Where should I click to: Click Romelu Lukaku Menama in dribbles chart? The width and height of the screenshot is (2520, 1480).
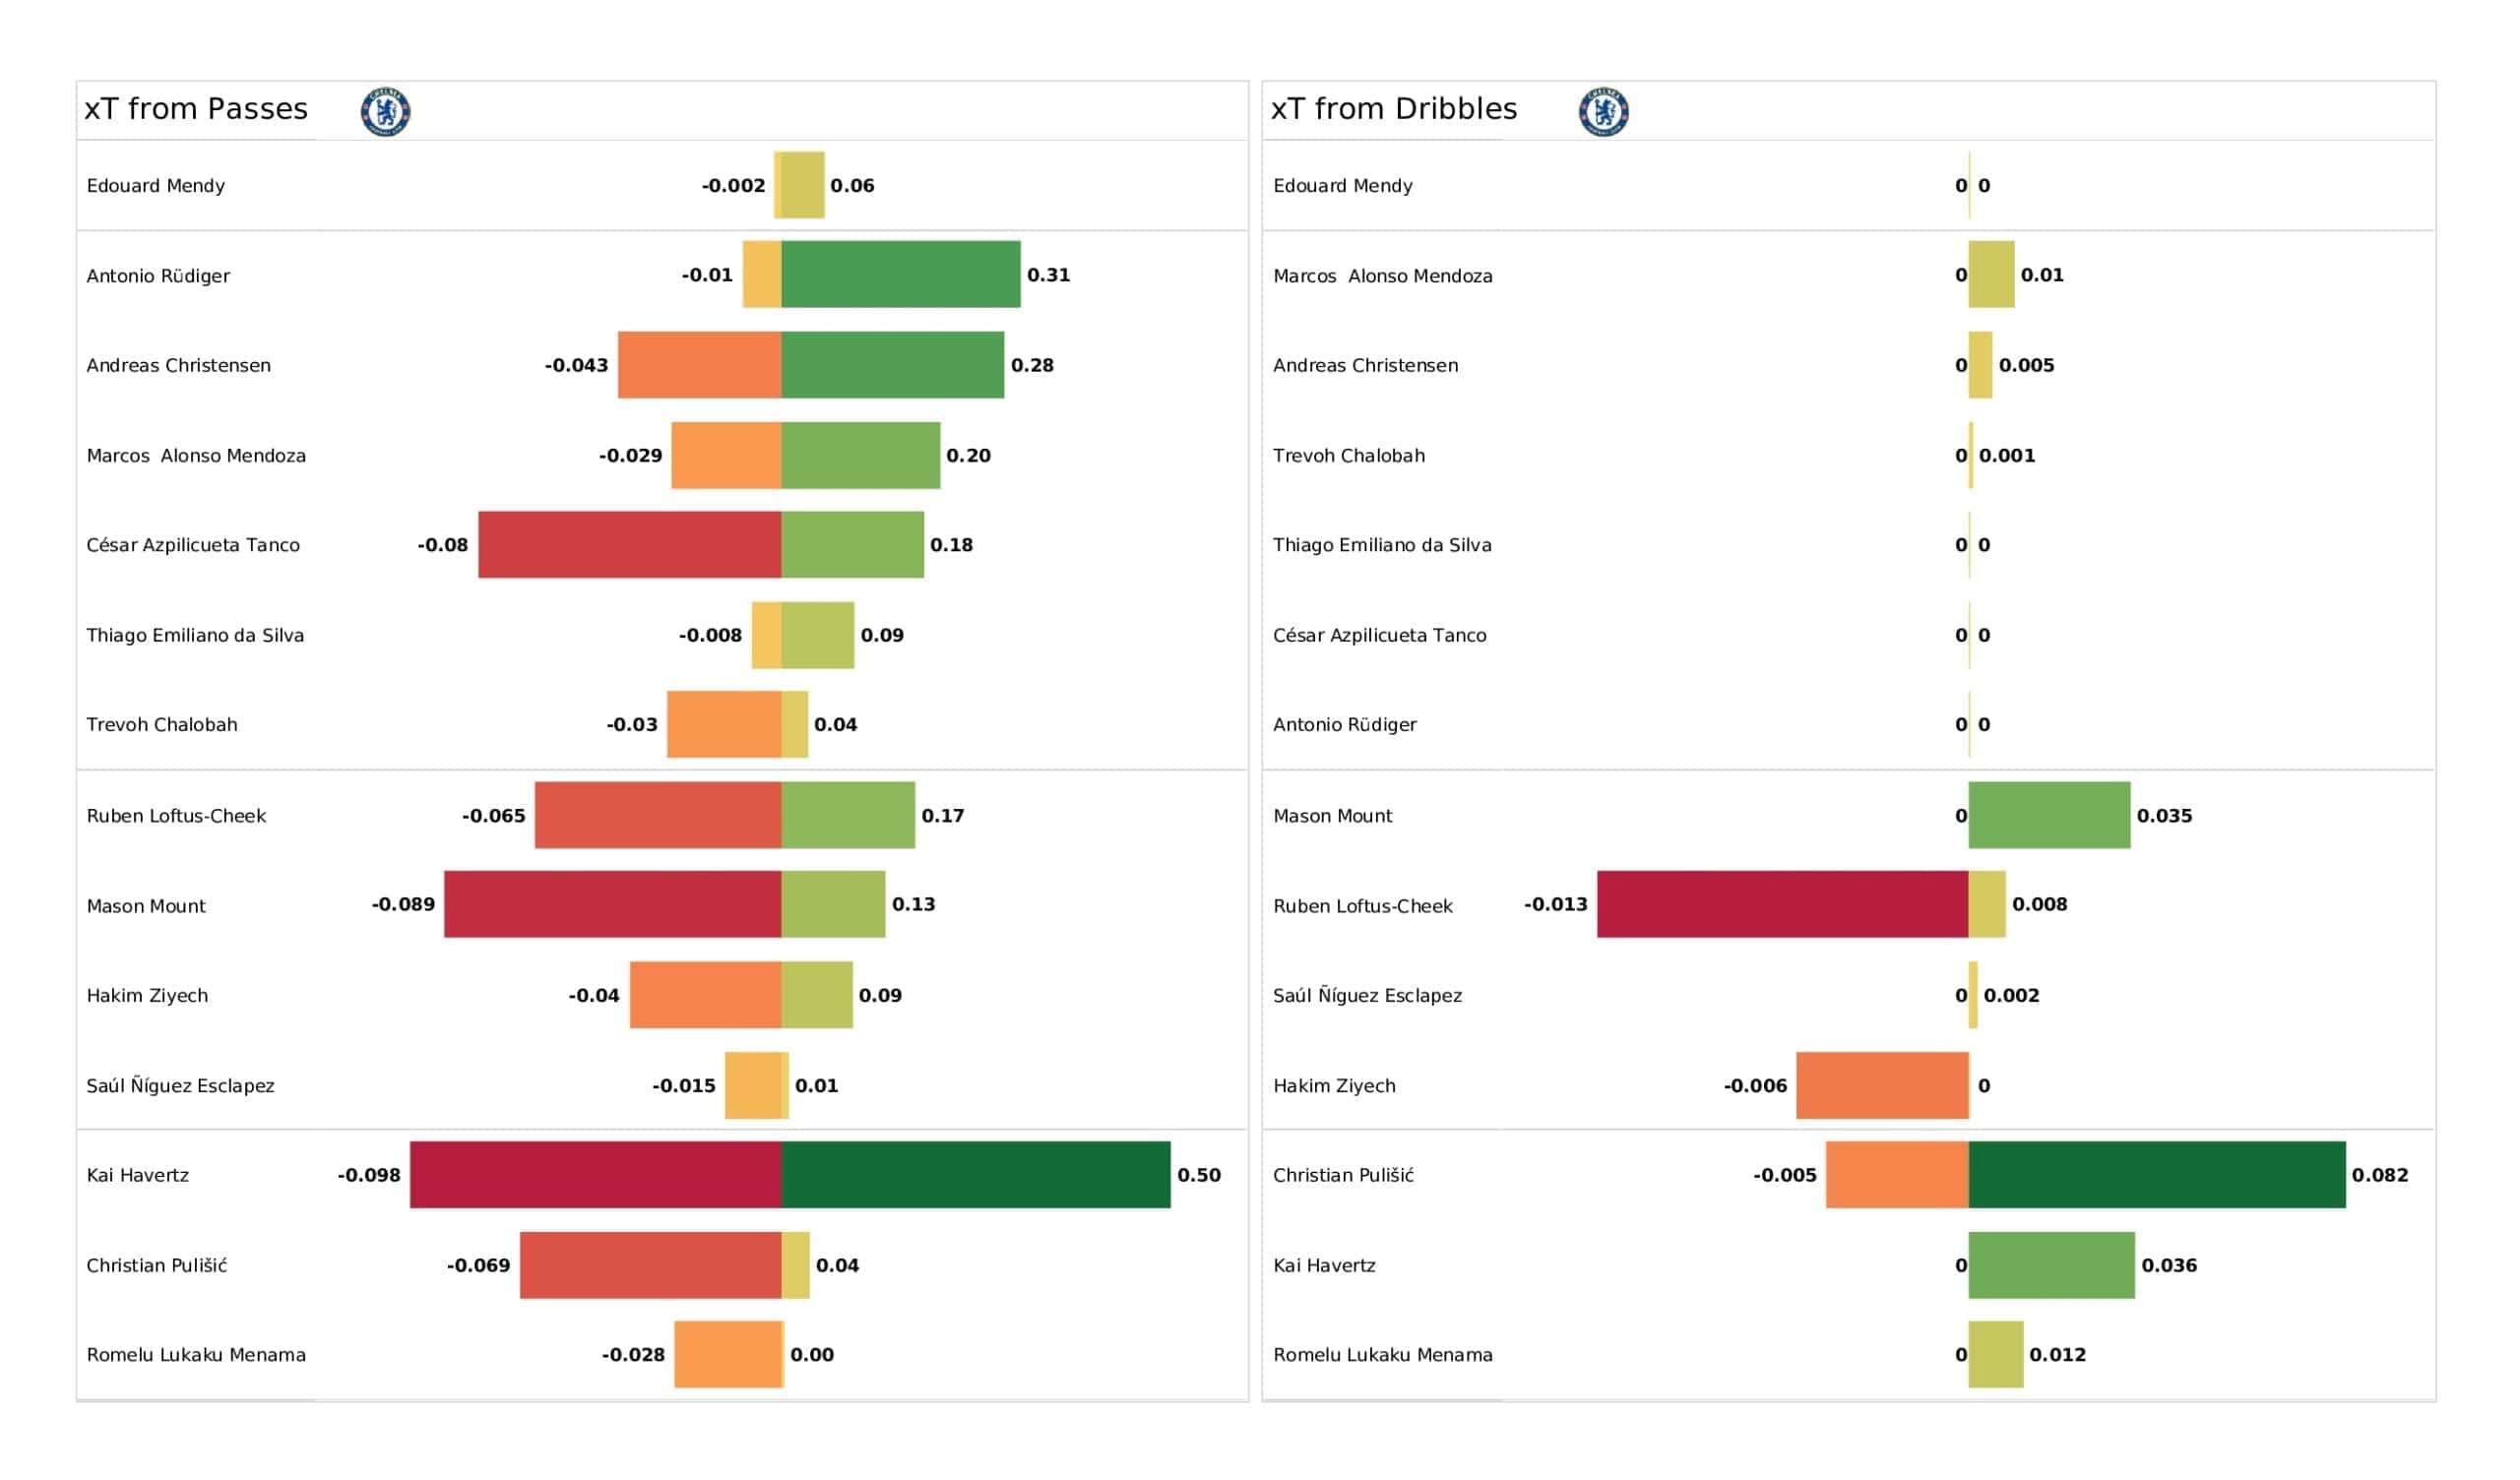click(1382, 1355)
